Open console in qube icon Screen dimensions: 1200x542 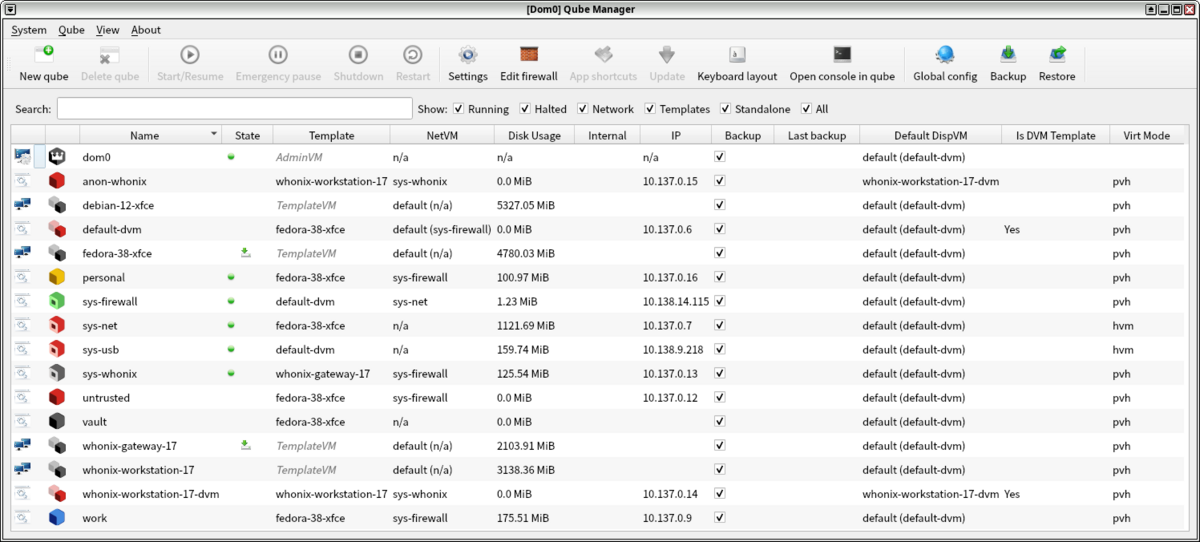(842, 55)
